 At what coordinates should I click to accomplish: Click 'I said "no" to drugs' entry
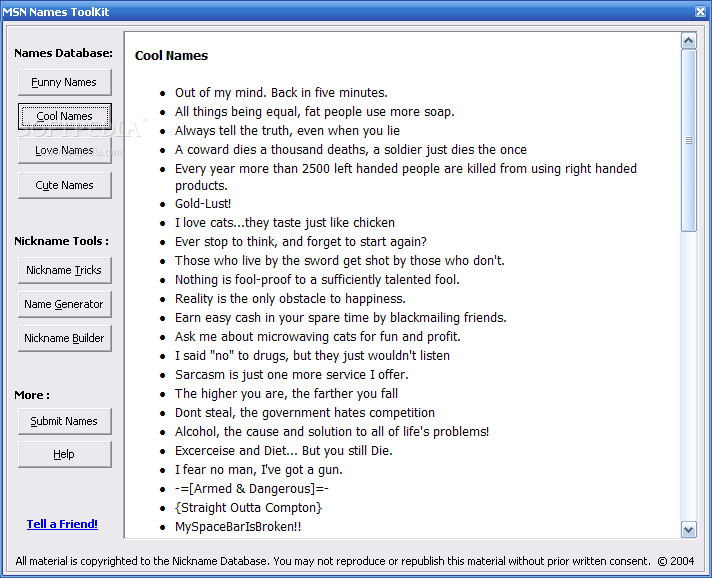[312, 356]
